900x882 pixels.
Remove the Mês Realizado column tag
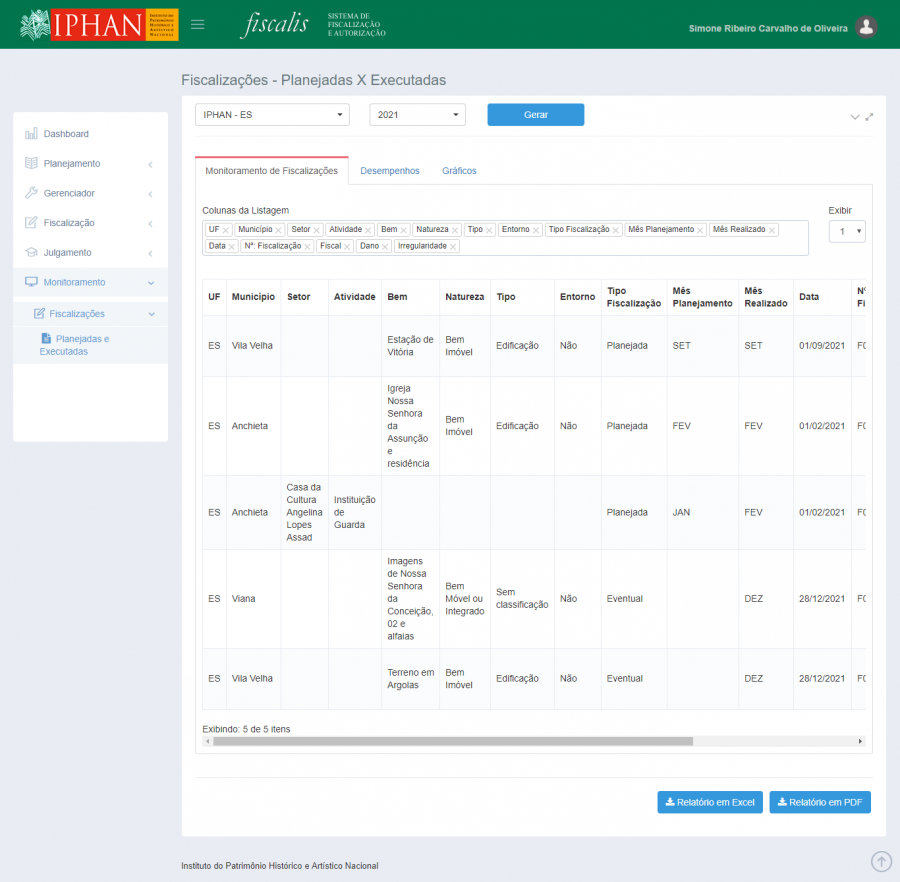pos(771,230)
